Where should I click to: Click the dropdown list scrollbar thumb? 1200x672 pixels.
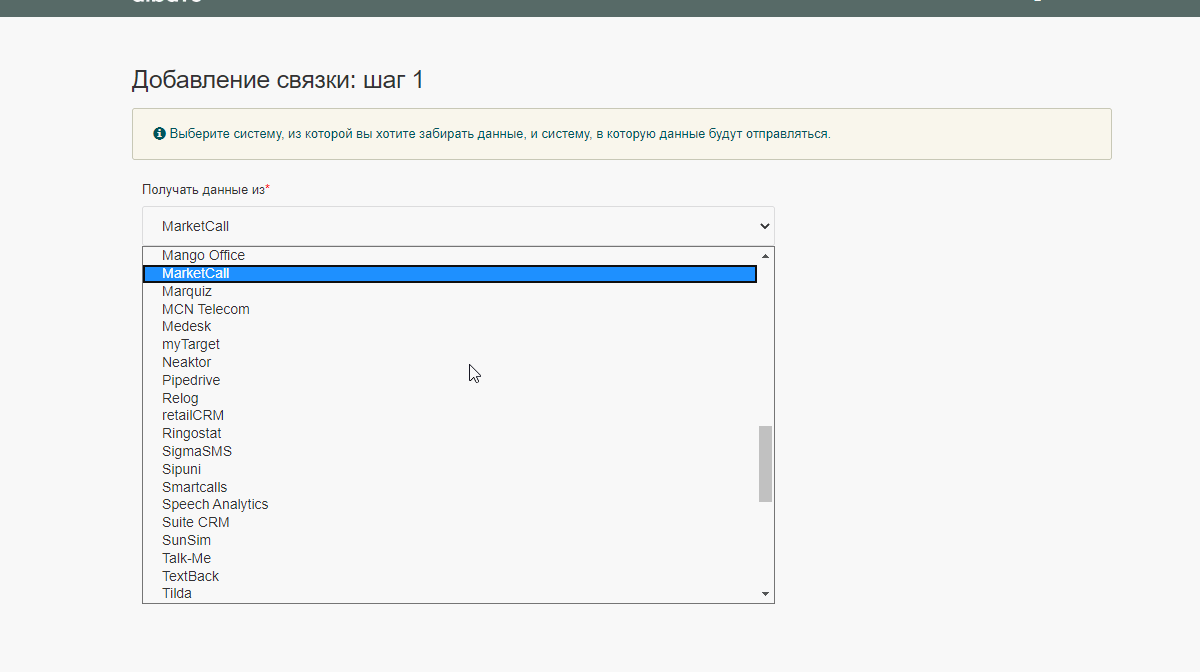(x=766, y=464)
